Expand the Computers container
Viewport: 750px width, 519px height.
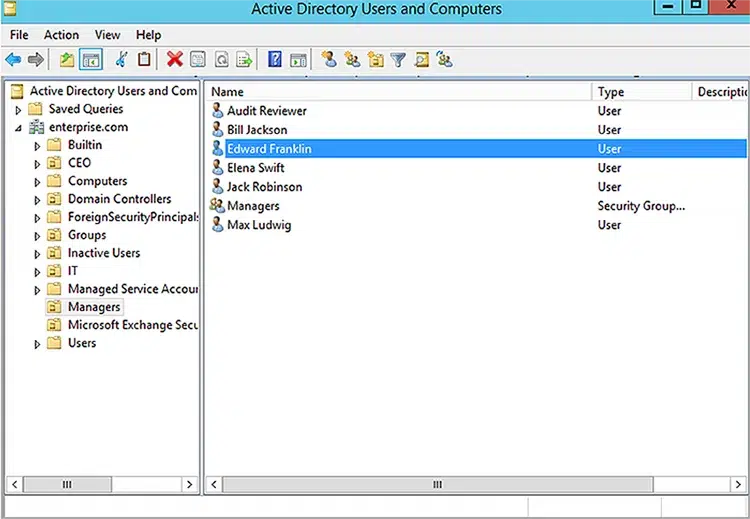pyautogui.click(x=37, y=182)
